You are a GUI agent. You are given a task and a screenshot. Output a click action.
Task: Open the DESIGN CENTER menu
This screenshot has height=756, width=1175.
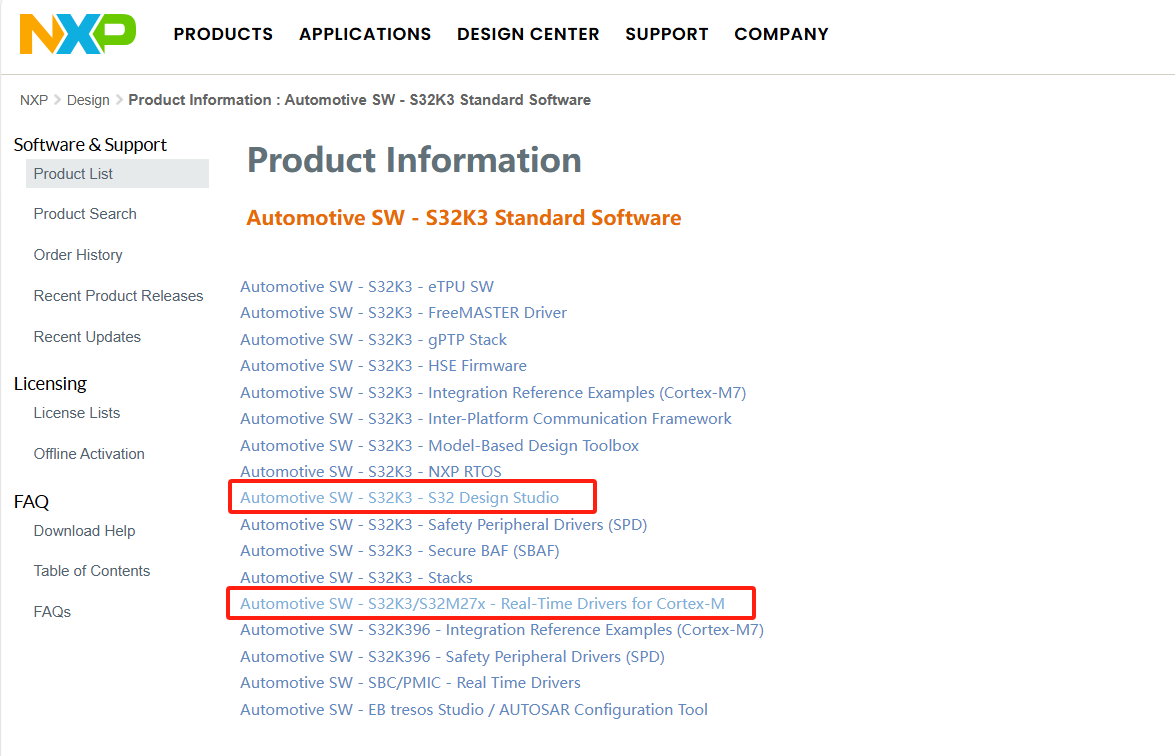pos(528,34)
